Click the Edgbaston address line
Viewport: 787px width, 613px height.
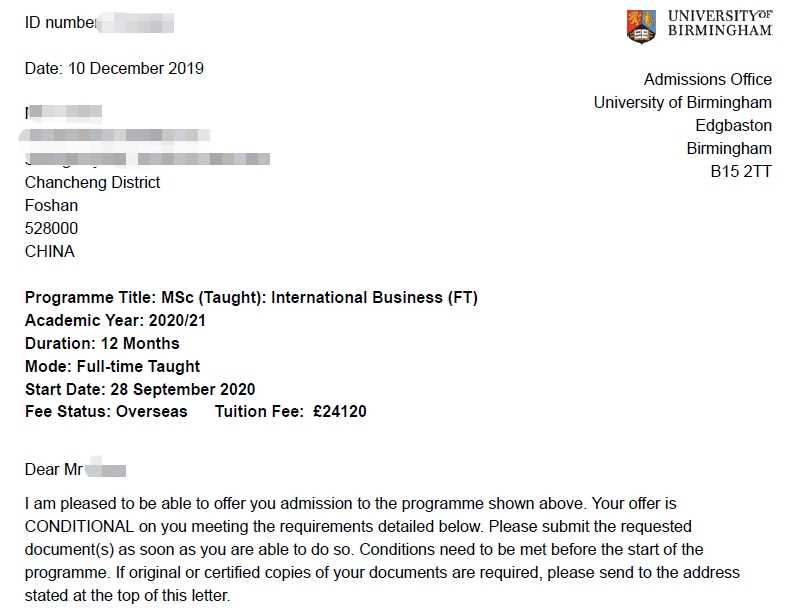(x=733, y=126)
